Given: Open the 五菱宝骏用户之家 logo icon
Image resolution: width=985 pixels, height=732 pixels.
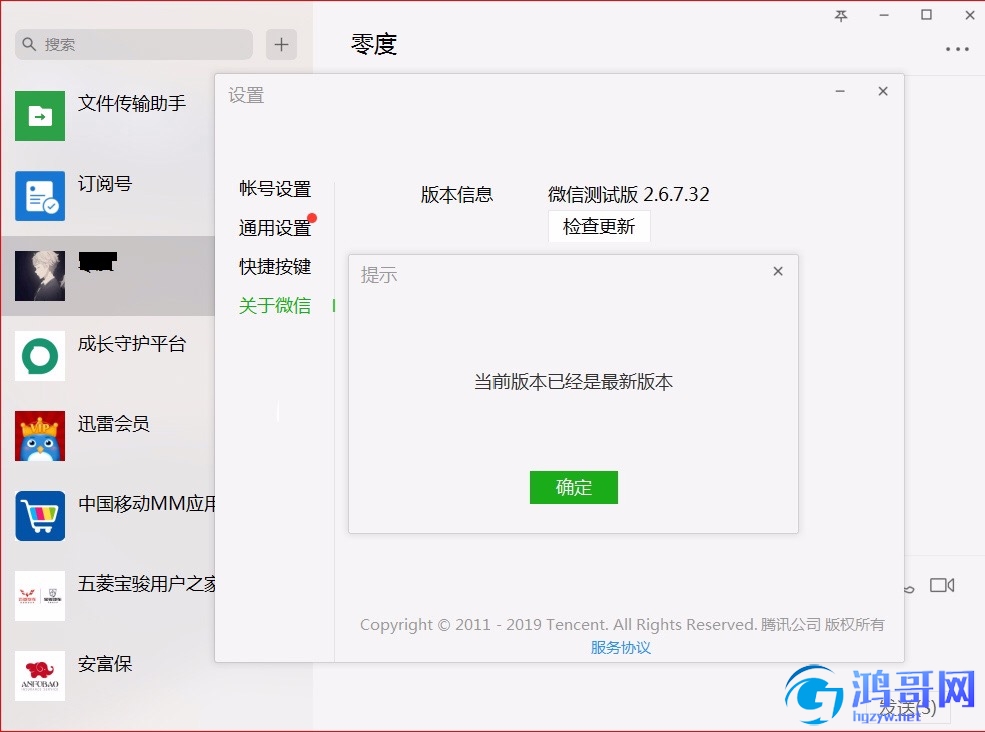Looking at the screenshot, I should tap(40, 596).
